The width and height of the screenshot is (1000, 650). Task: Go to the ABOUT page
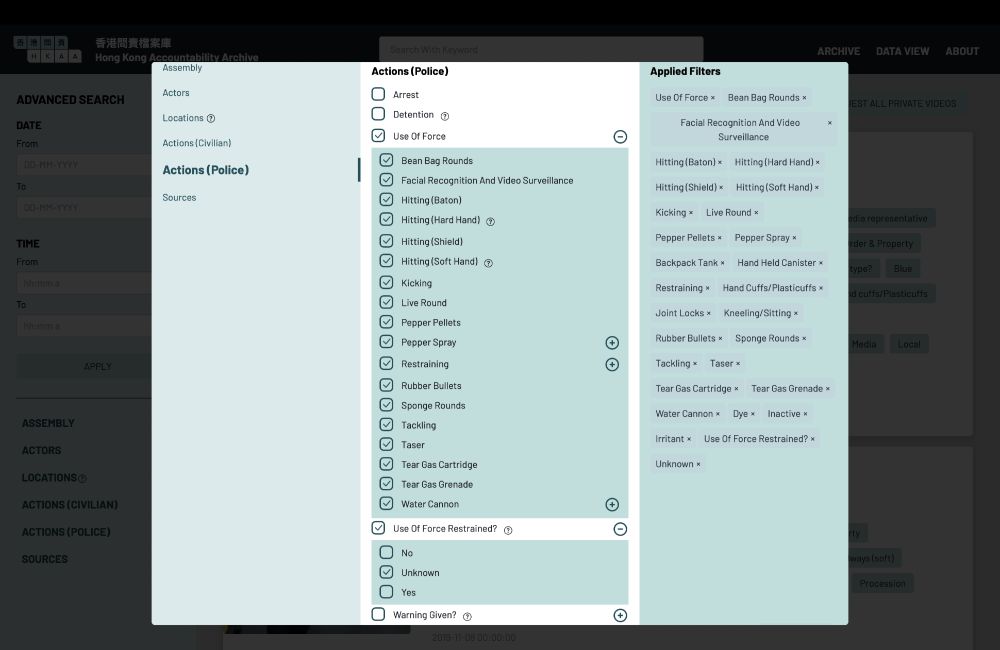(x=962, y=52)
